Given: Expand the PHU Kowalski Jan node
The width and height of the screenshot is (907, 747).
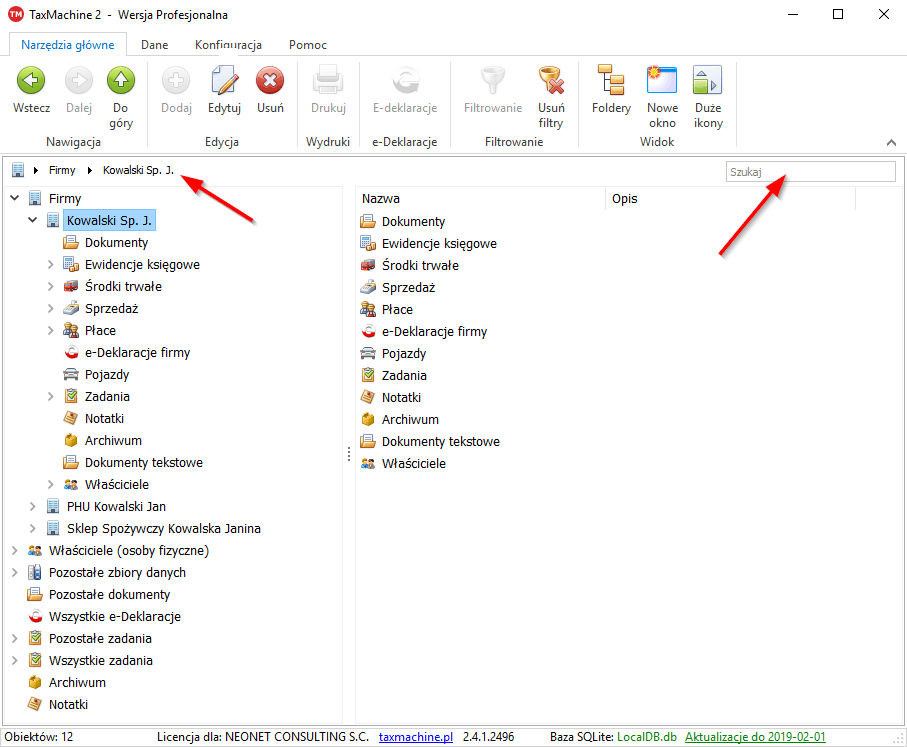Looking at the screenshot, I should pyautogui.click(x=33, y=507).
